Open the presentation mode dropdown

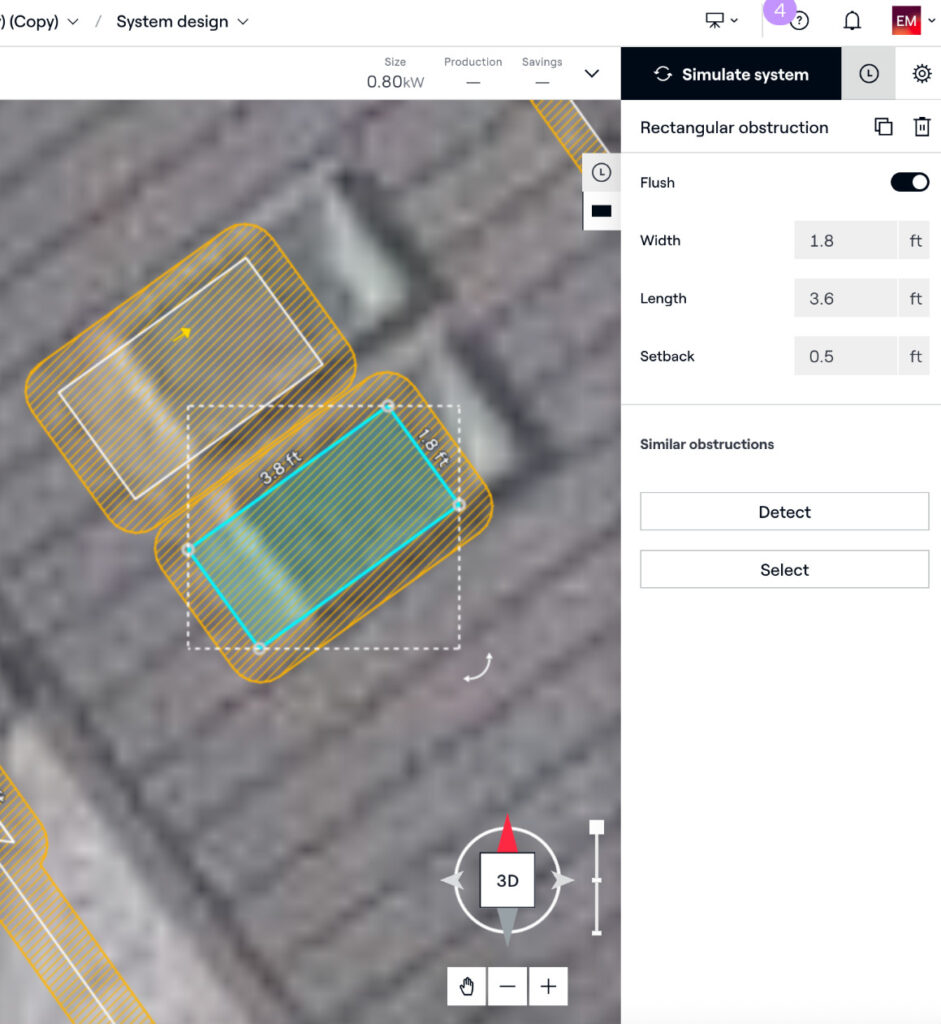point(721,21)
